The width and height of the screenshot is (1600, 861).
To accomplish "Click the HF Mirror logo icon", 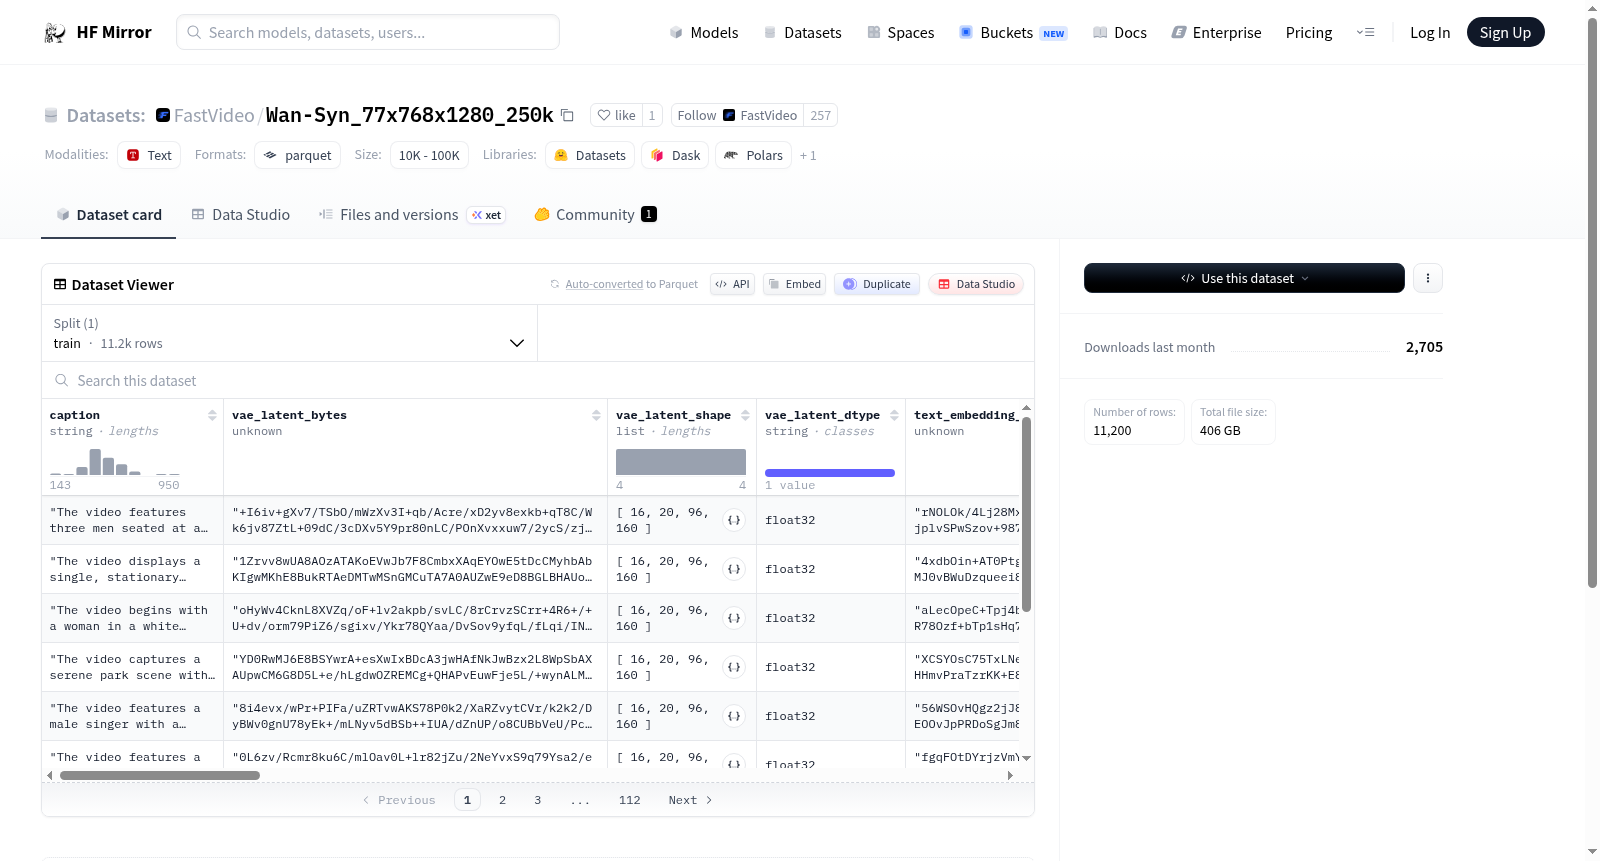I will click(x=55, y=33).
